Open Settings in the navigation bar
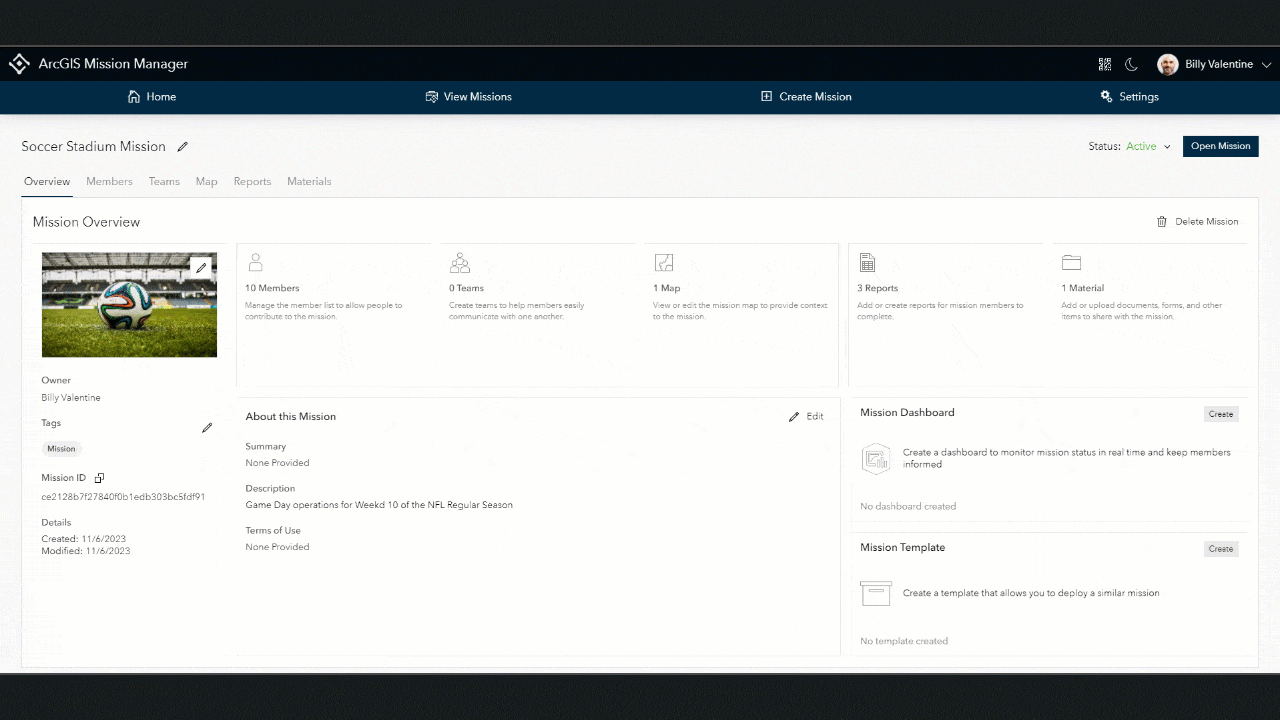Screen dimensions: 1280x720 pyautogui.click(x=1129, y=97)
